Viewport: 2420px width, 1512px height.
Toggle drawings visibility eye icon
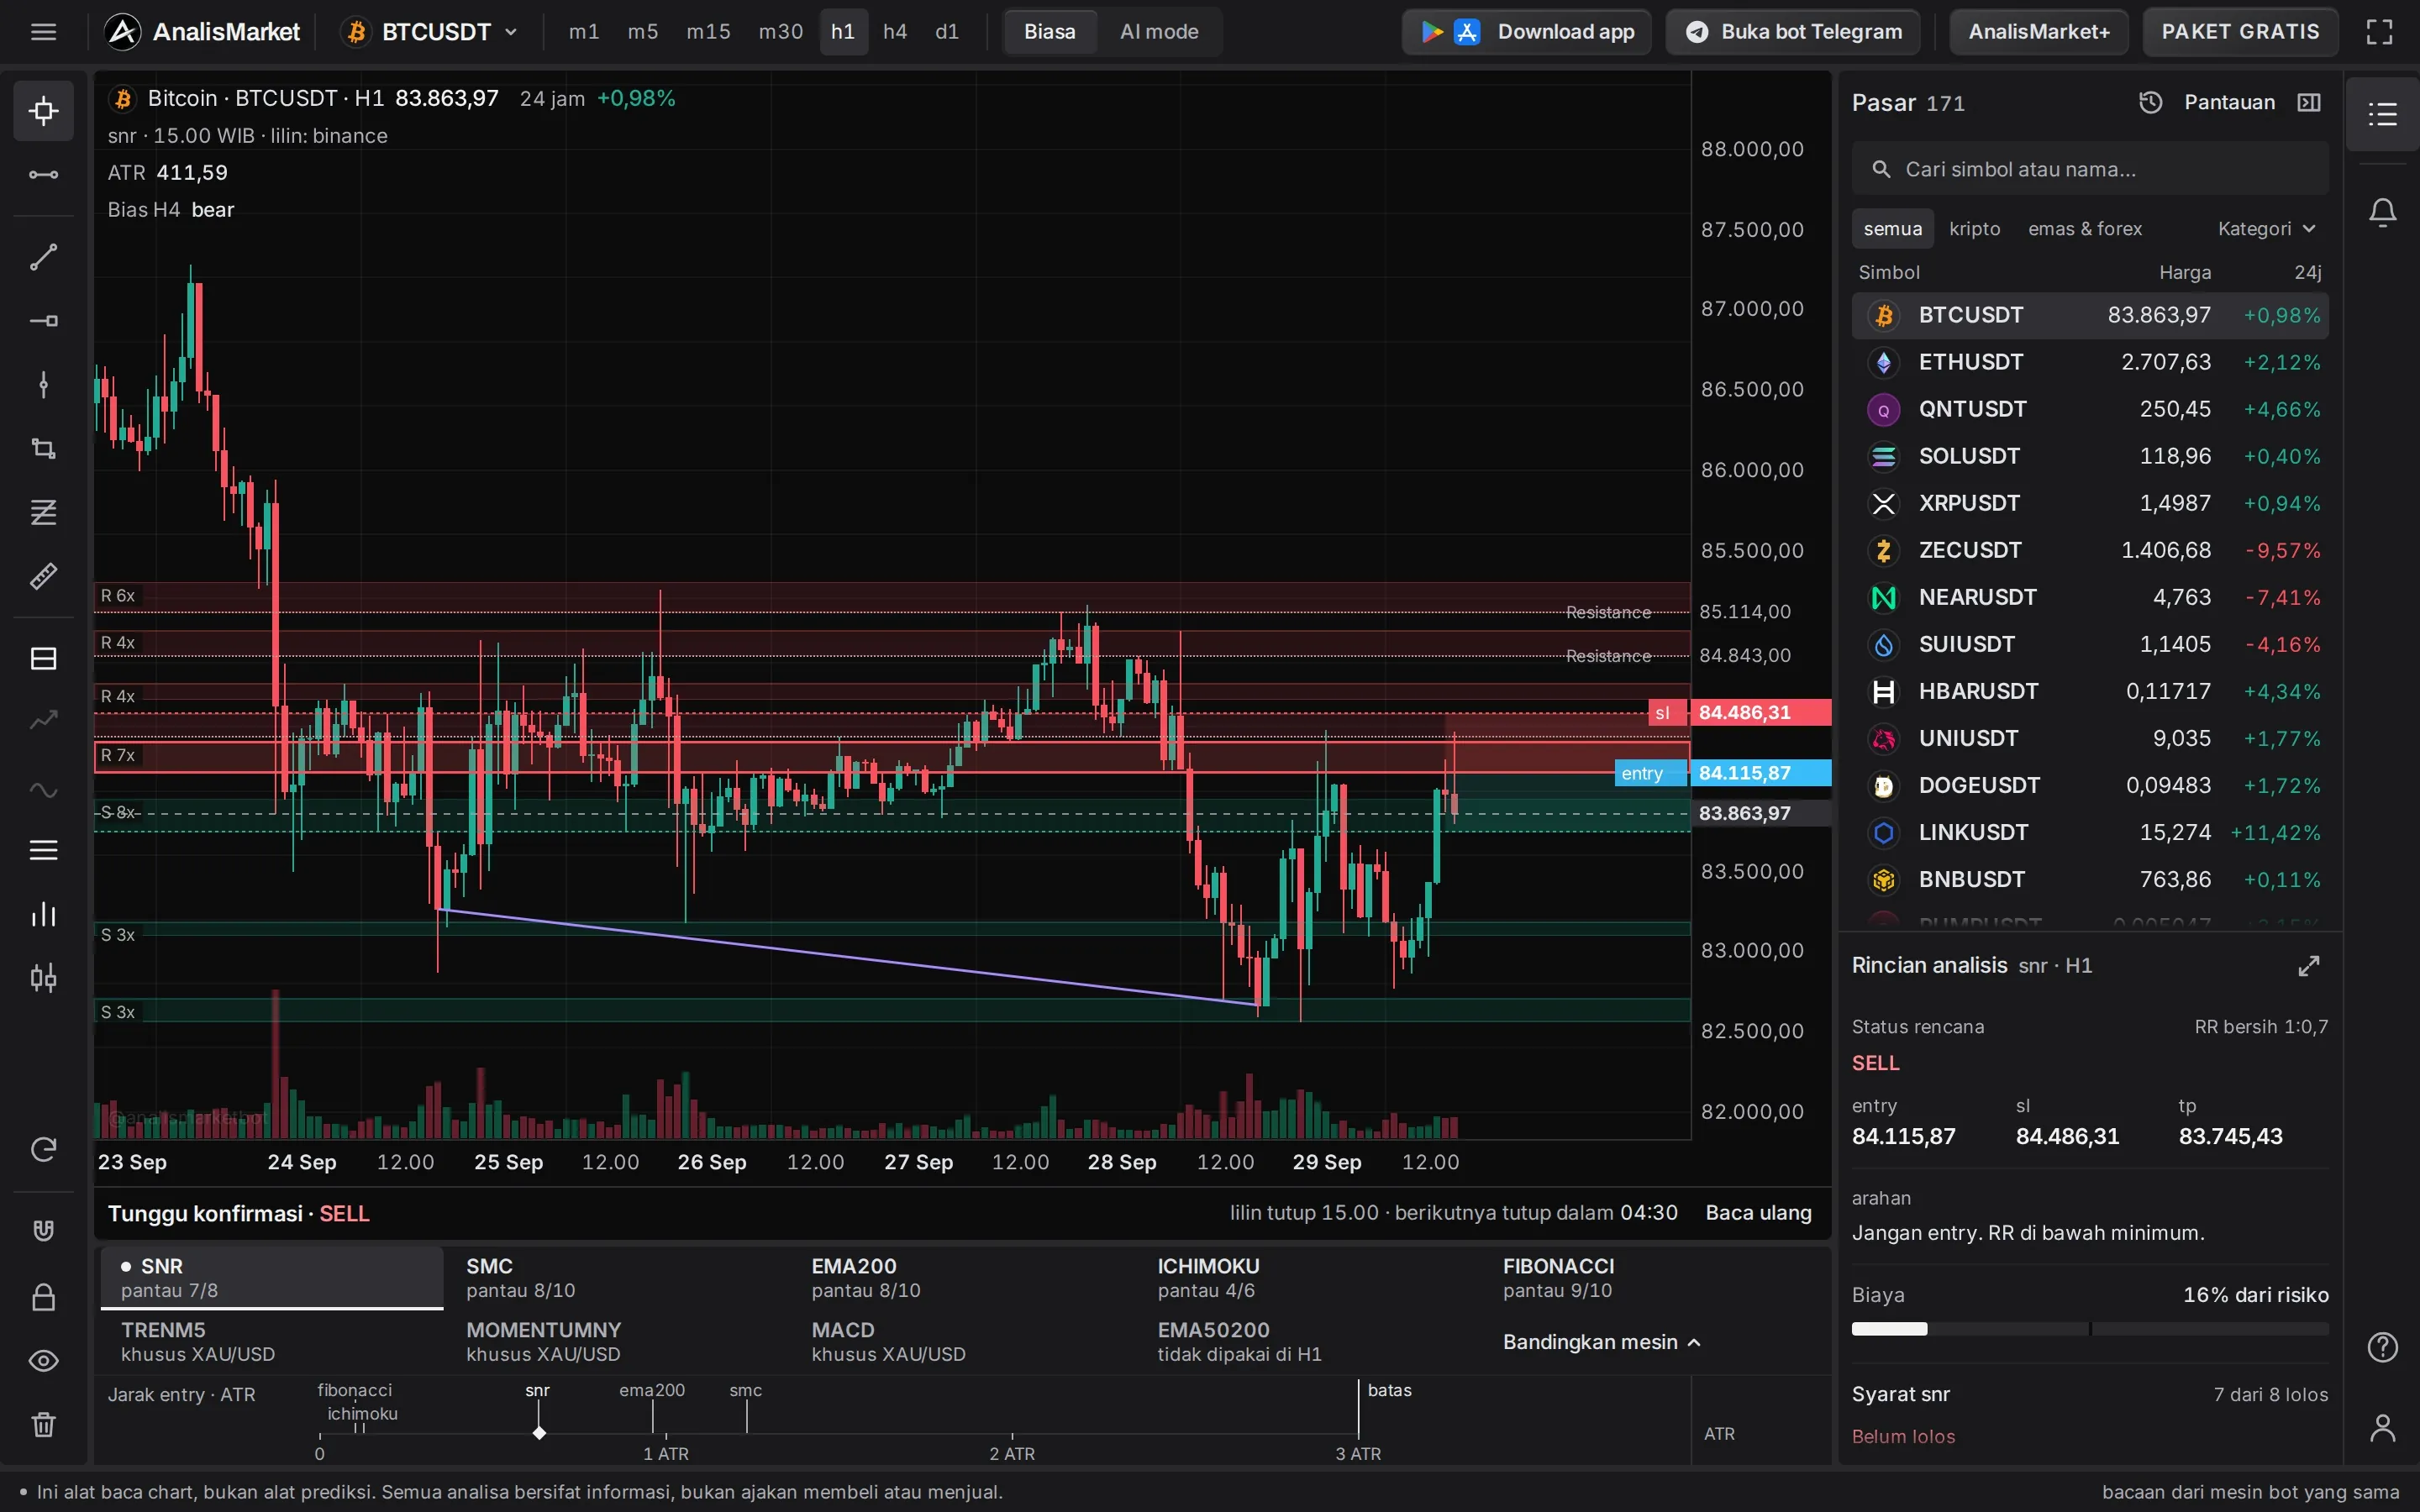43,1361
